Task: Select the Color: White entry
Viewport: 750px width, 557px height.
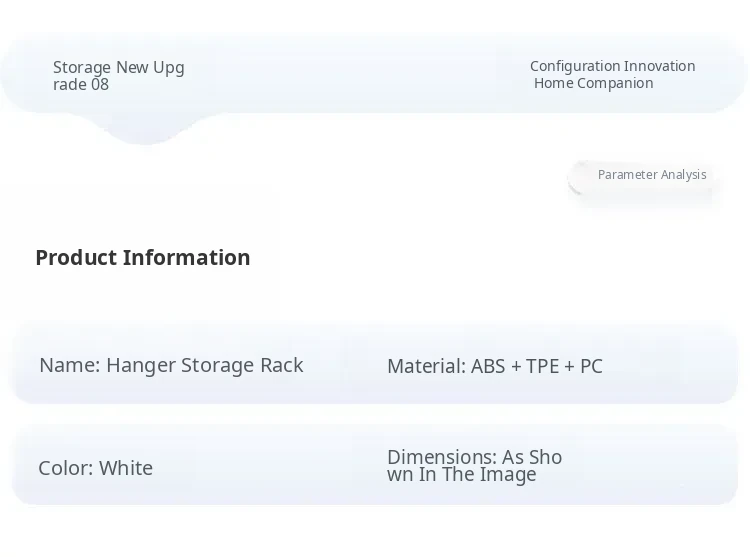Action: (95, 468)
